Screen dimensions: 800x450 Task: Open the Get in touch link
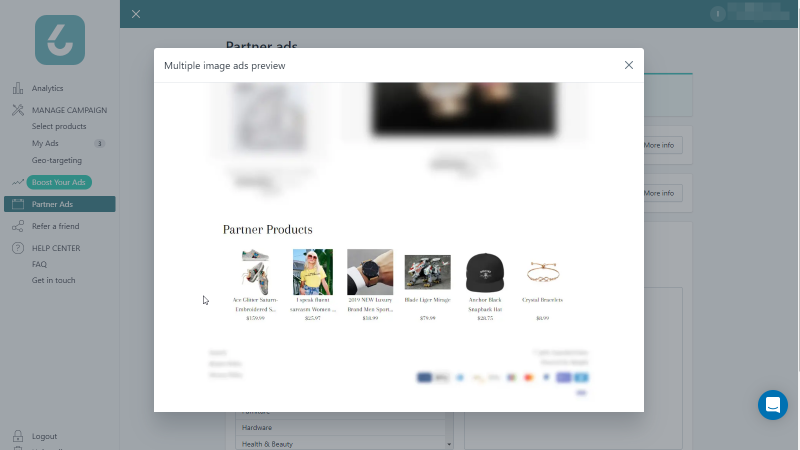(x=53, y=280)
